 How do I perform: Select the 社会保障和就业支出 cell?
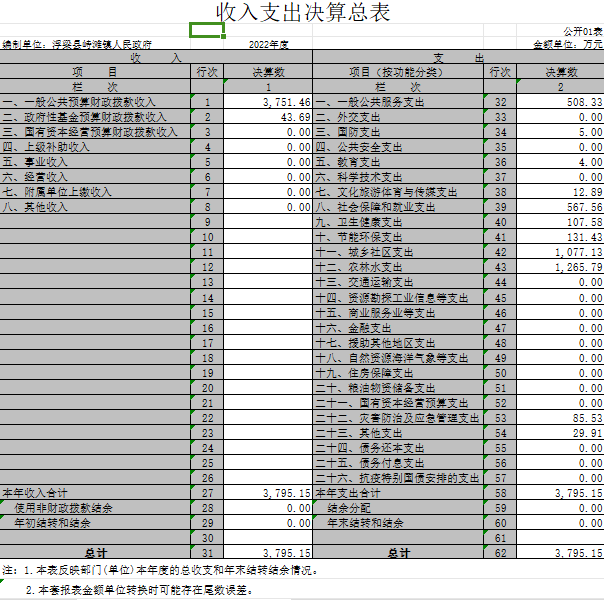[x=375, y=207]
